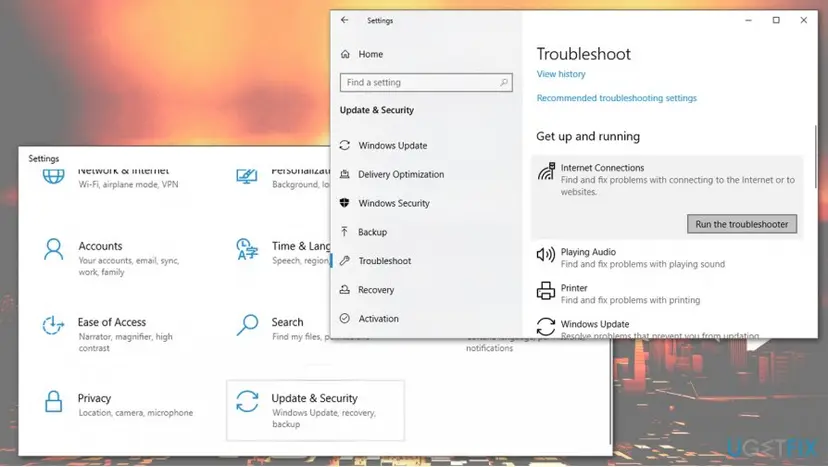This screenshot has width=828, height=467.
Task: Click the magnifier icon in search box
Action: click(504, 82)
